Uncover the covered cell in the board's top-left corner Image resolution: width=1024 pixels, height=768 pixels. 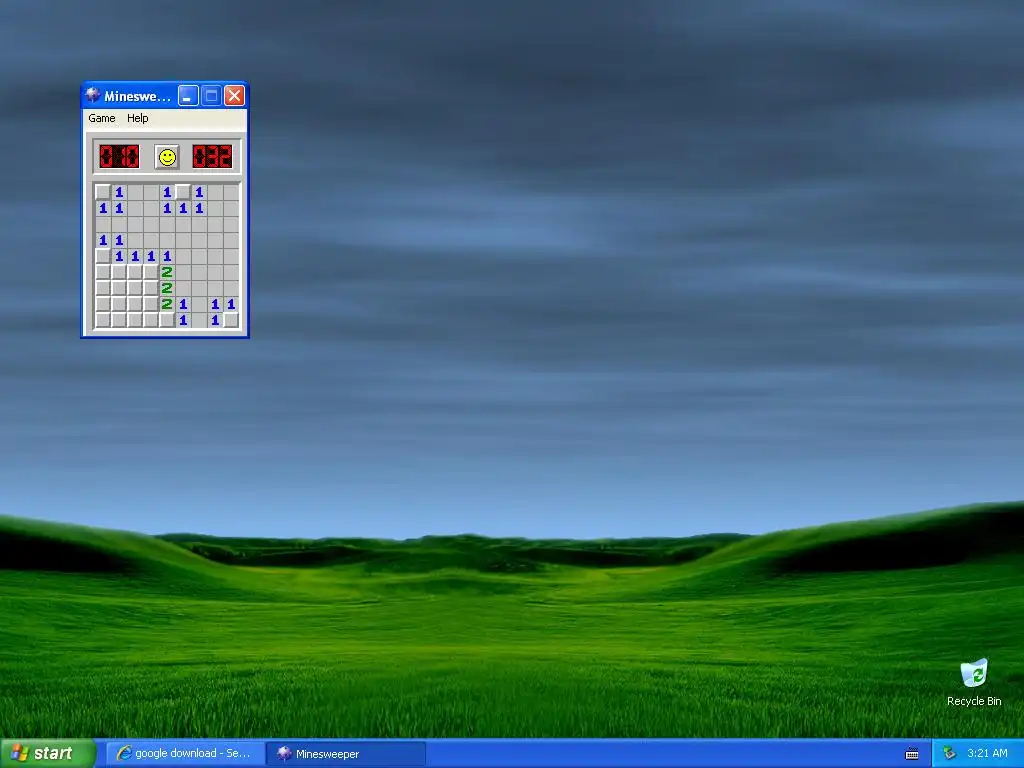coord(103,192)
